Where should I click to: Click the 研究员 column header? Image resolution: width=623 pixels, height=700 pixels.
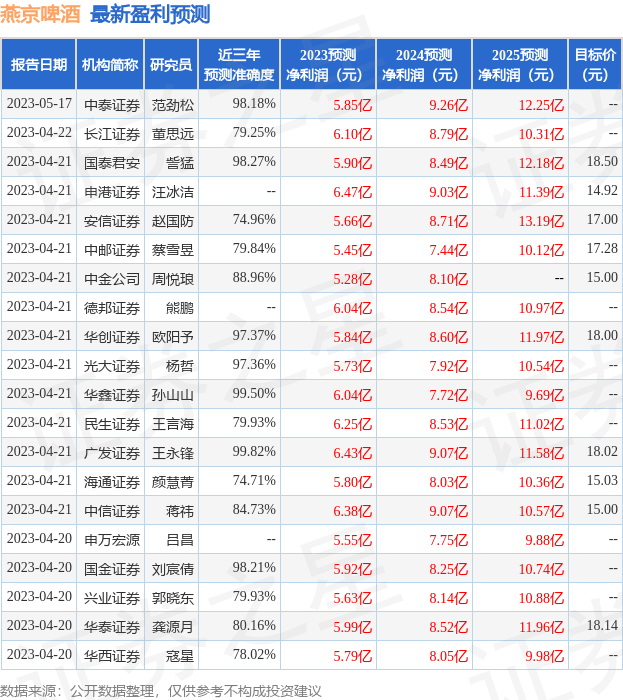coord(171,64)
